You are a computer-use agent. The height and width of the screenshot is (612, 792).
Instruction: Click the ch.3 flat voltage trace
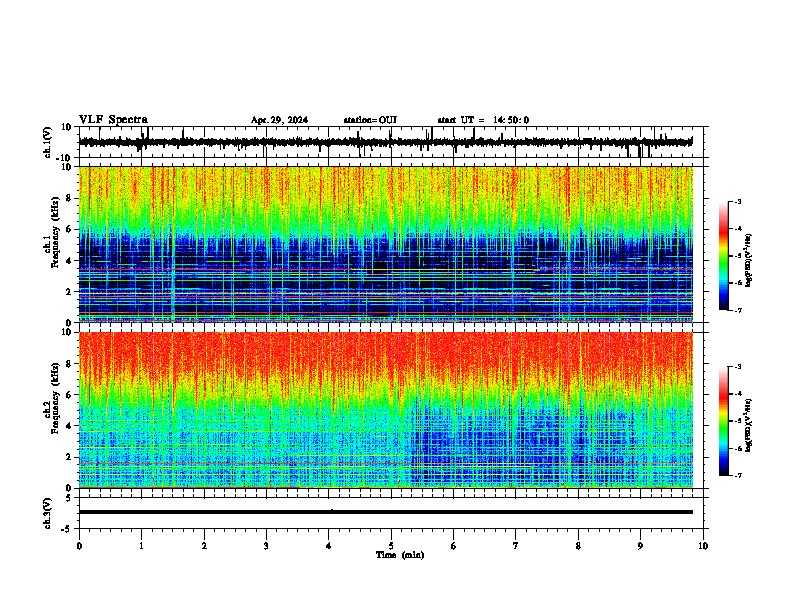(x=385, y=512)
